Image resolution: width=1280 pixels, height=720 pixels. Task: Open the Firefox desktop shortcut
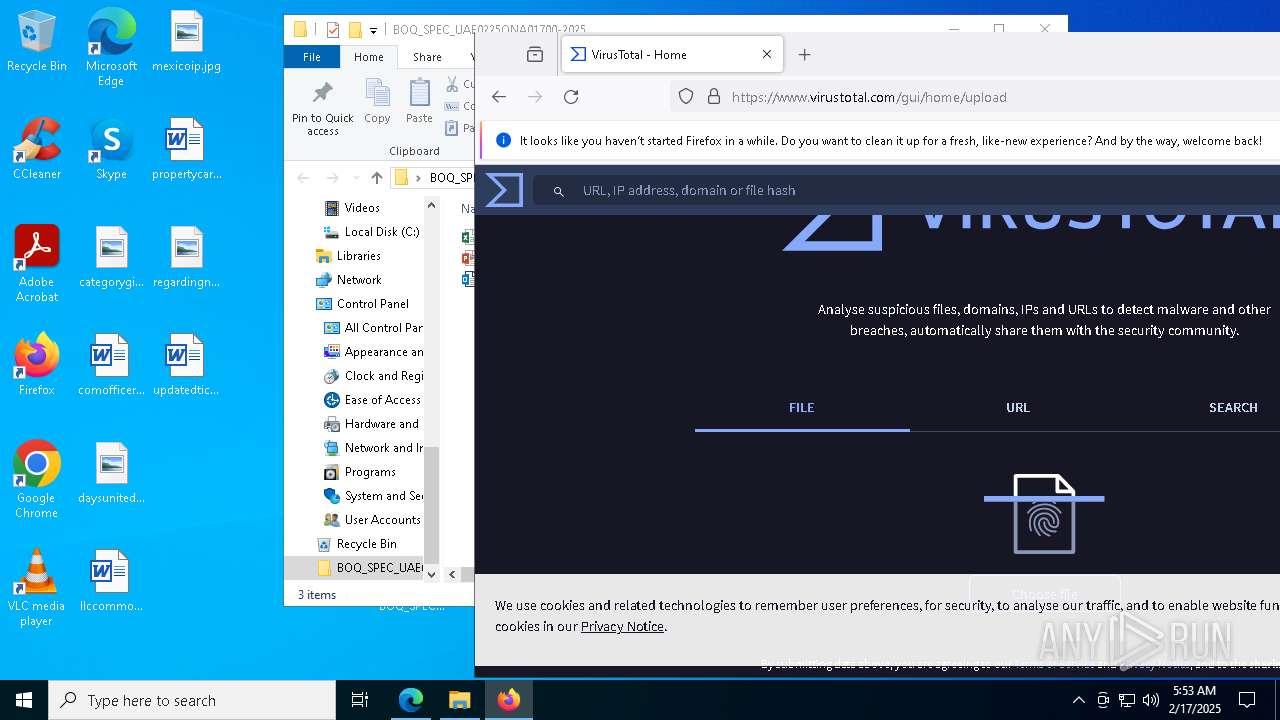point(37,366)
